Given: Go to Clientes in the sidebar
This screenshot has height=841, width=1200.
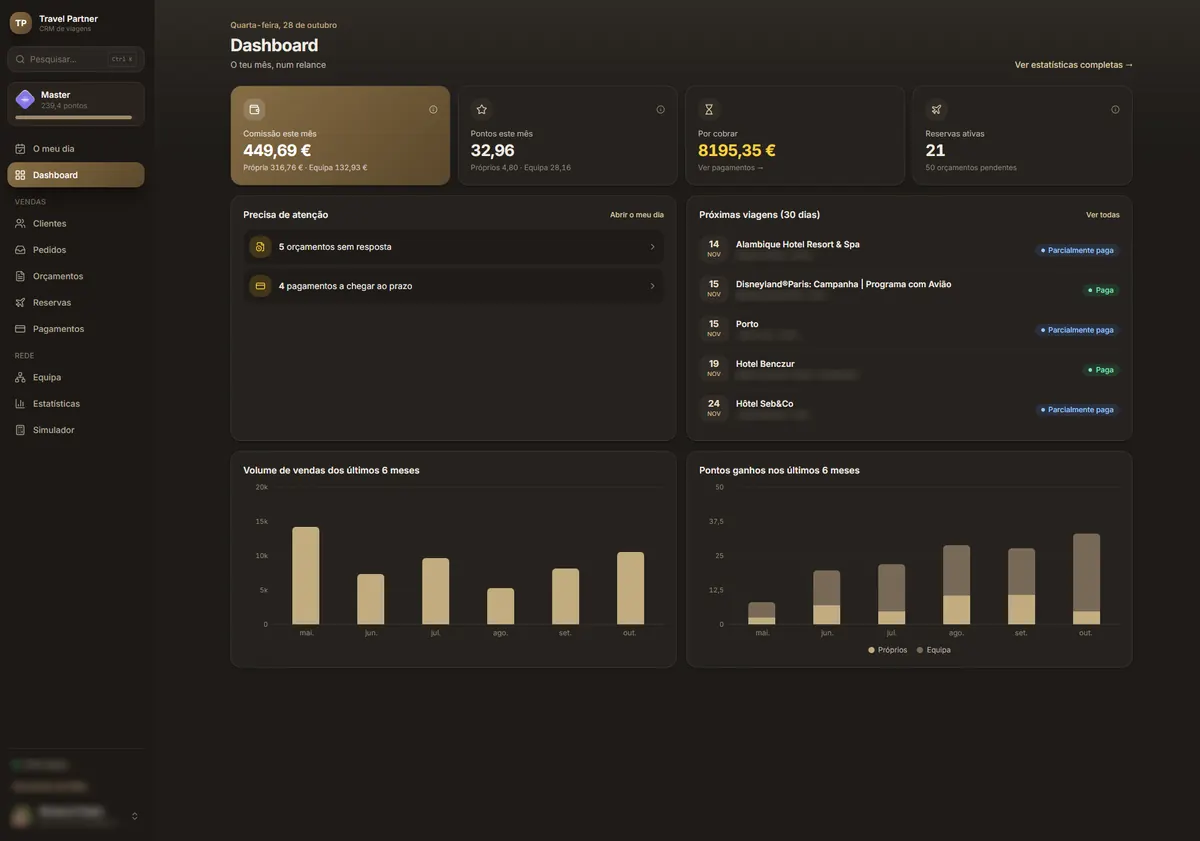Looking at the screenshot, I should point(76,224).
